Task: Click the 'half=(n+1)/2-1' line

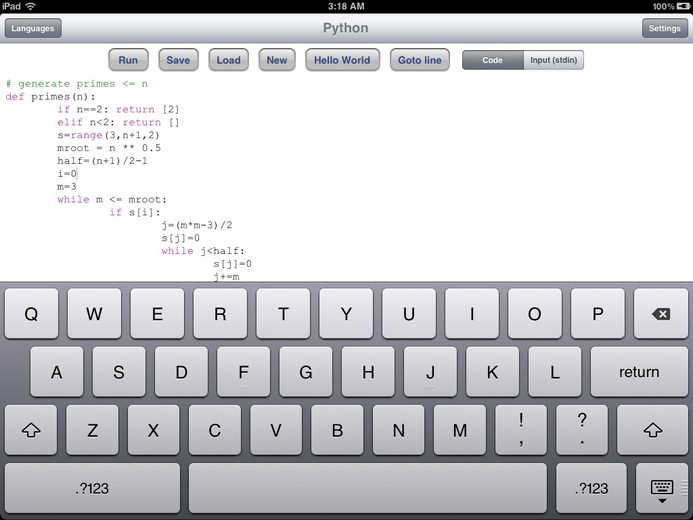Action: (102, 160)
